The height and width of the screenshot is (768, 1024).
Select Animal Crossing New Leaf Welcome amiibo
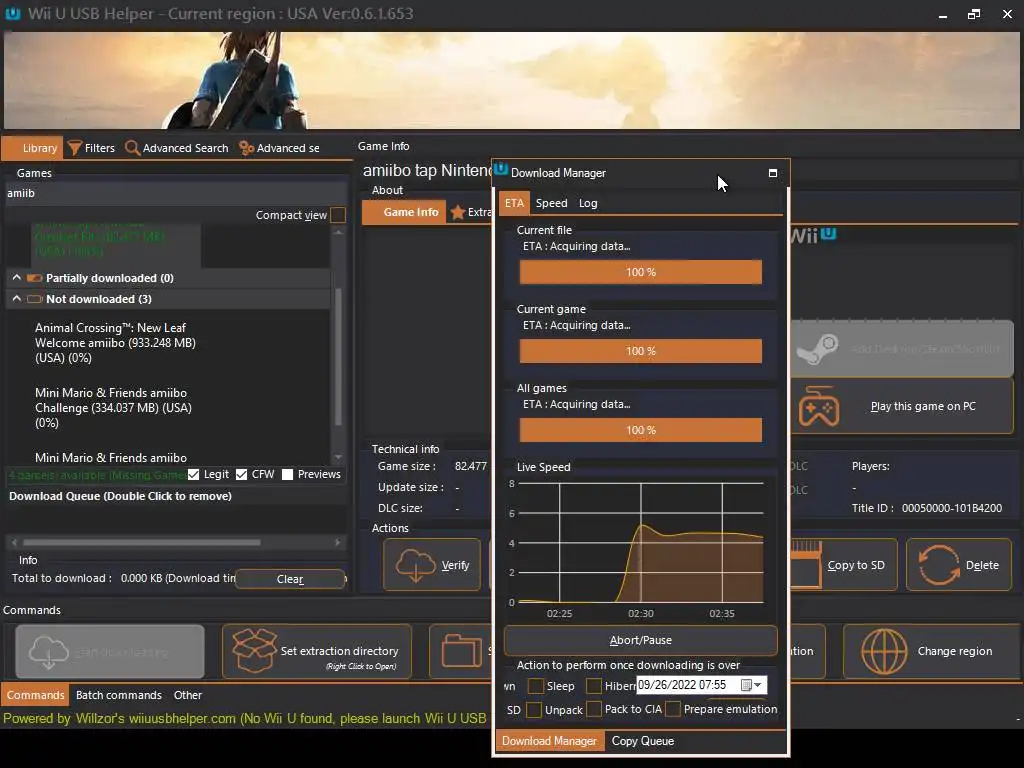click(116, 343)
